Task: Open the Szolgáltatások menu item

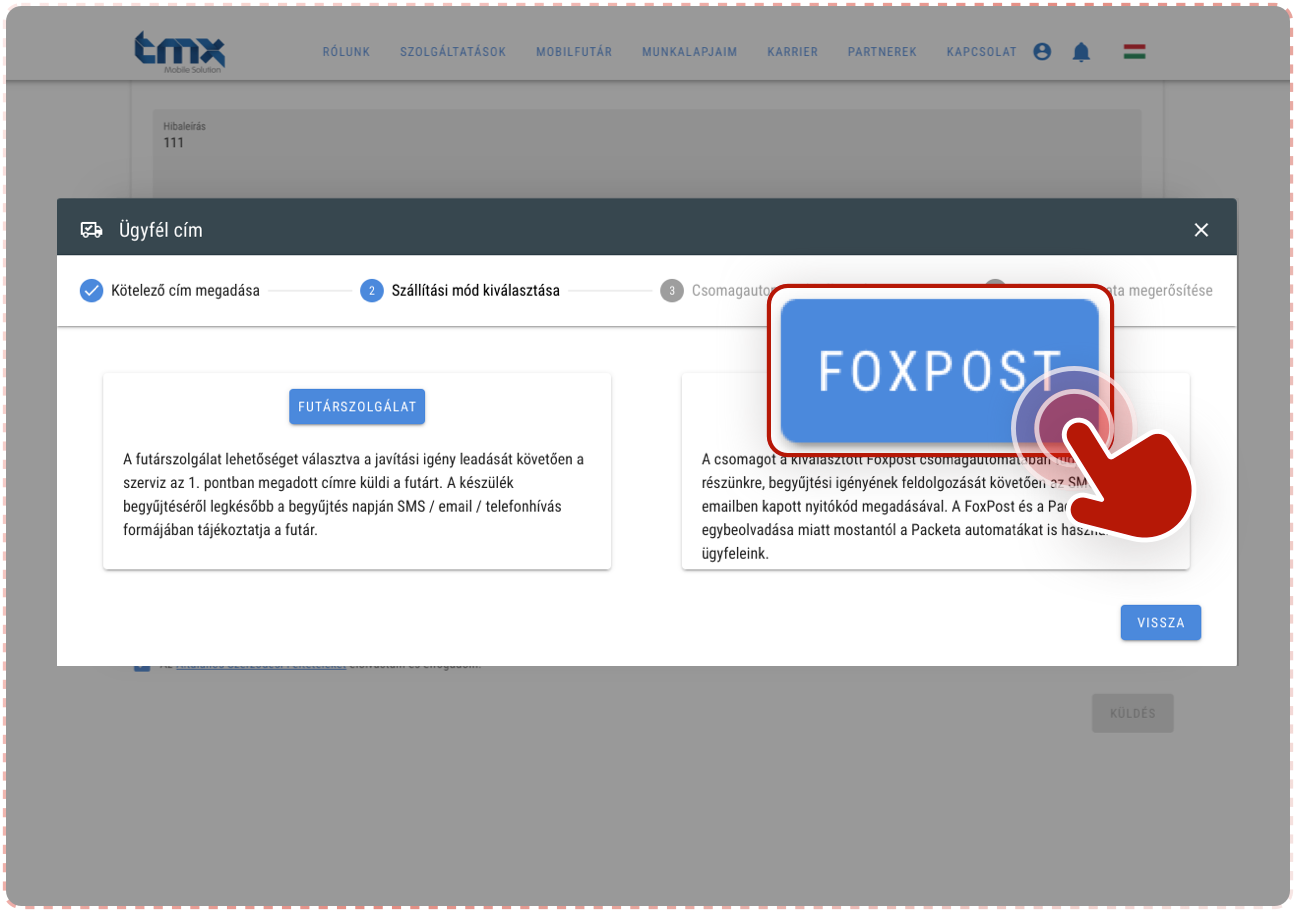Action: pos(453,52)
